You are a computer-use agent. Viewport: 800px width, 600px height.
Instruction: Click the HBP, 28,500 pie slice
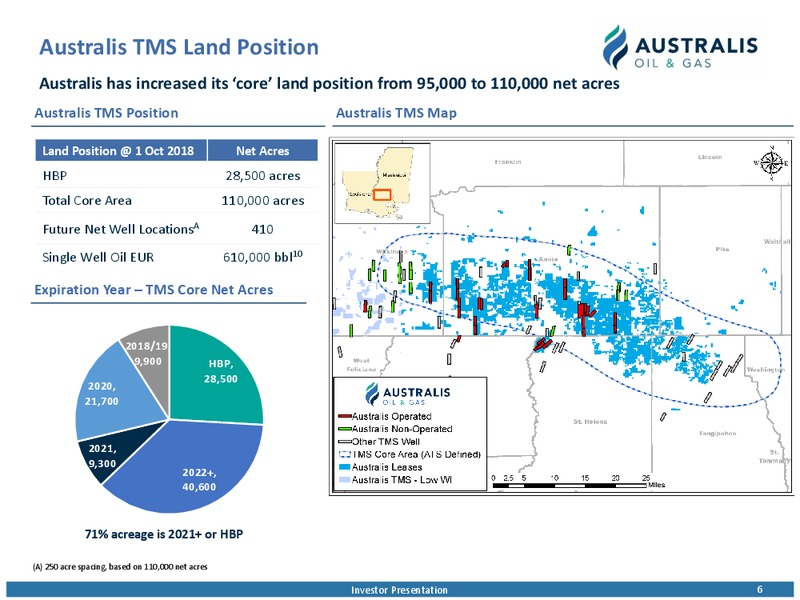[214, 375]
